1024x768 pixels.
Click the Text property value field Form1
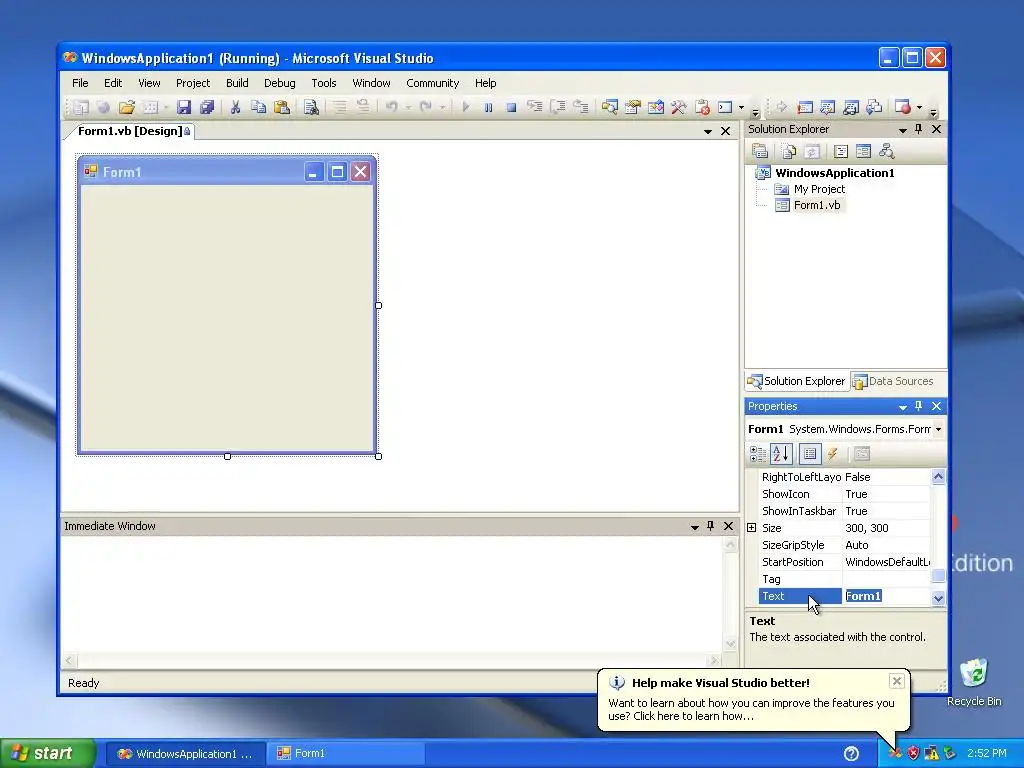886,596
